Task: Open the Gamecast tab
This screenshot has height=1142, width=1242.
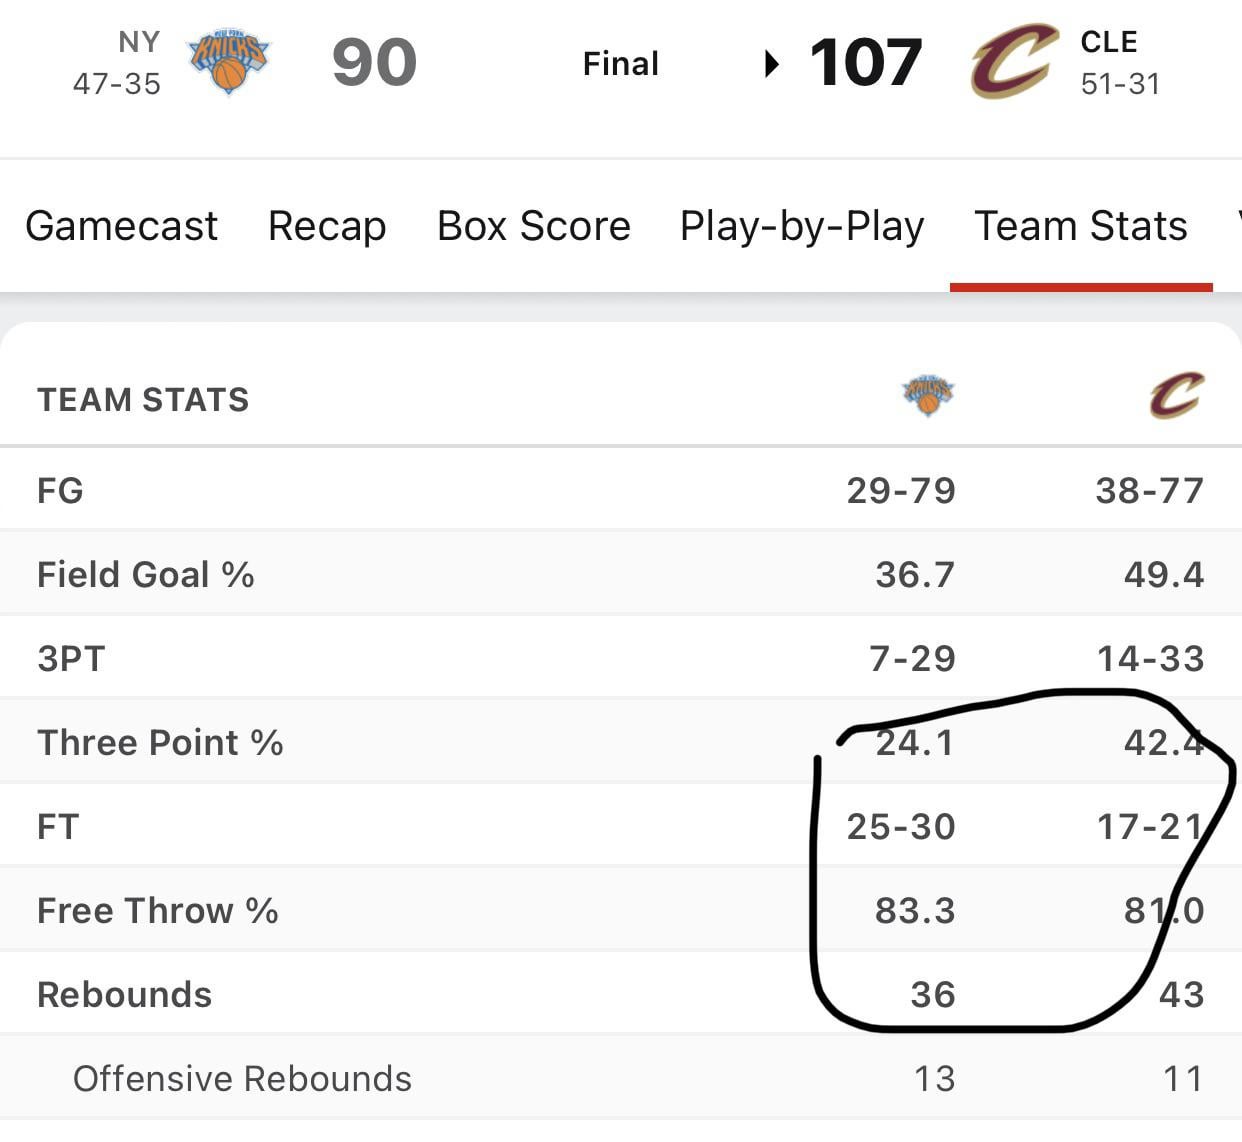Action: (121, 226)
